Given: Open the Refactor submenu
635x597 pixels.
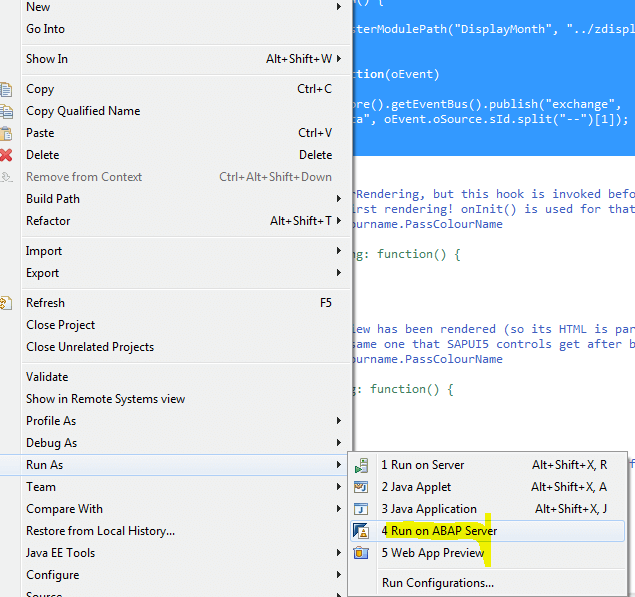Looking at the screenshot, I should pyautogui.click(x=340, y=221).
